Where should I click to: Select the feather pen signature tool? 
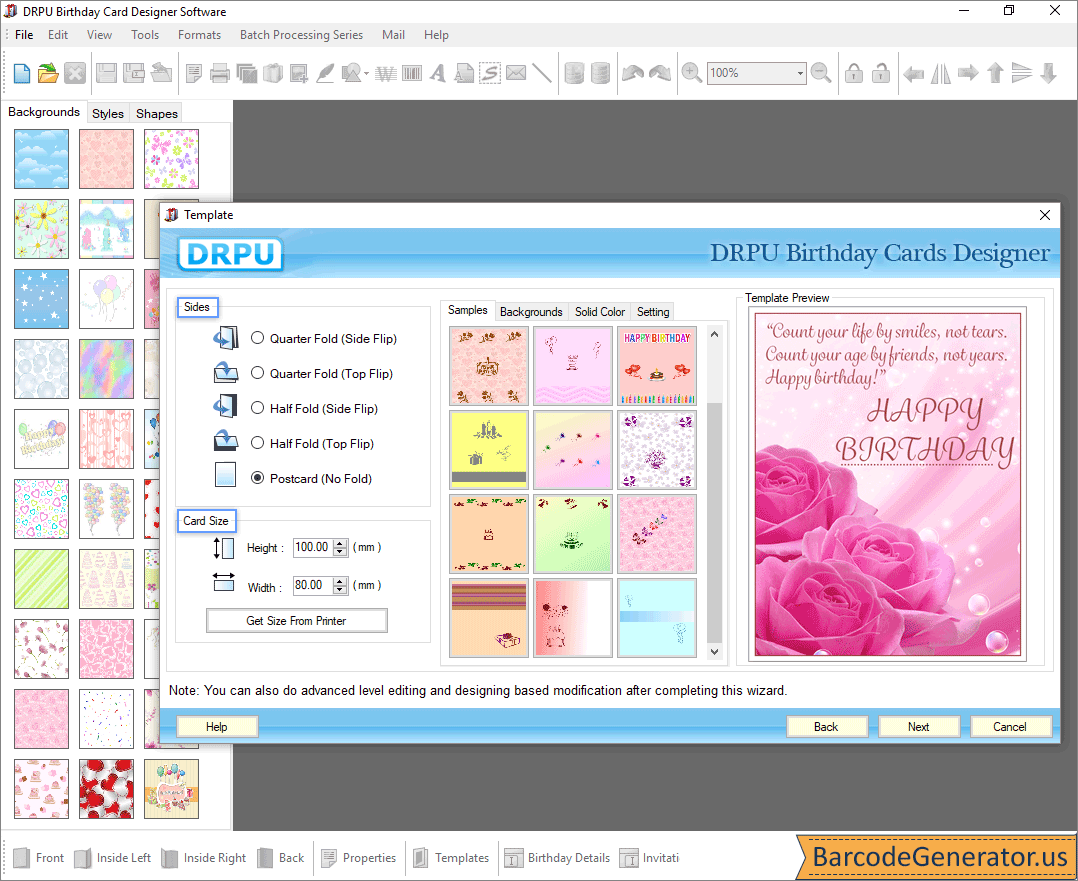324,73
